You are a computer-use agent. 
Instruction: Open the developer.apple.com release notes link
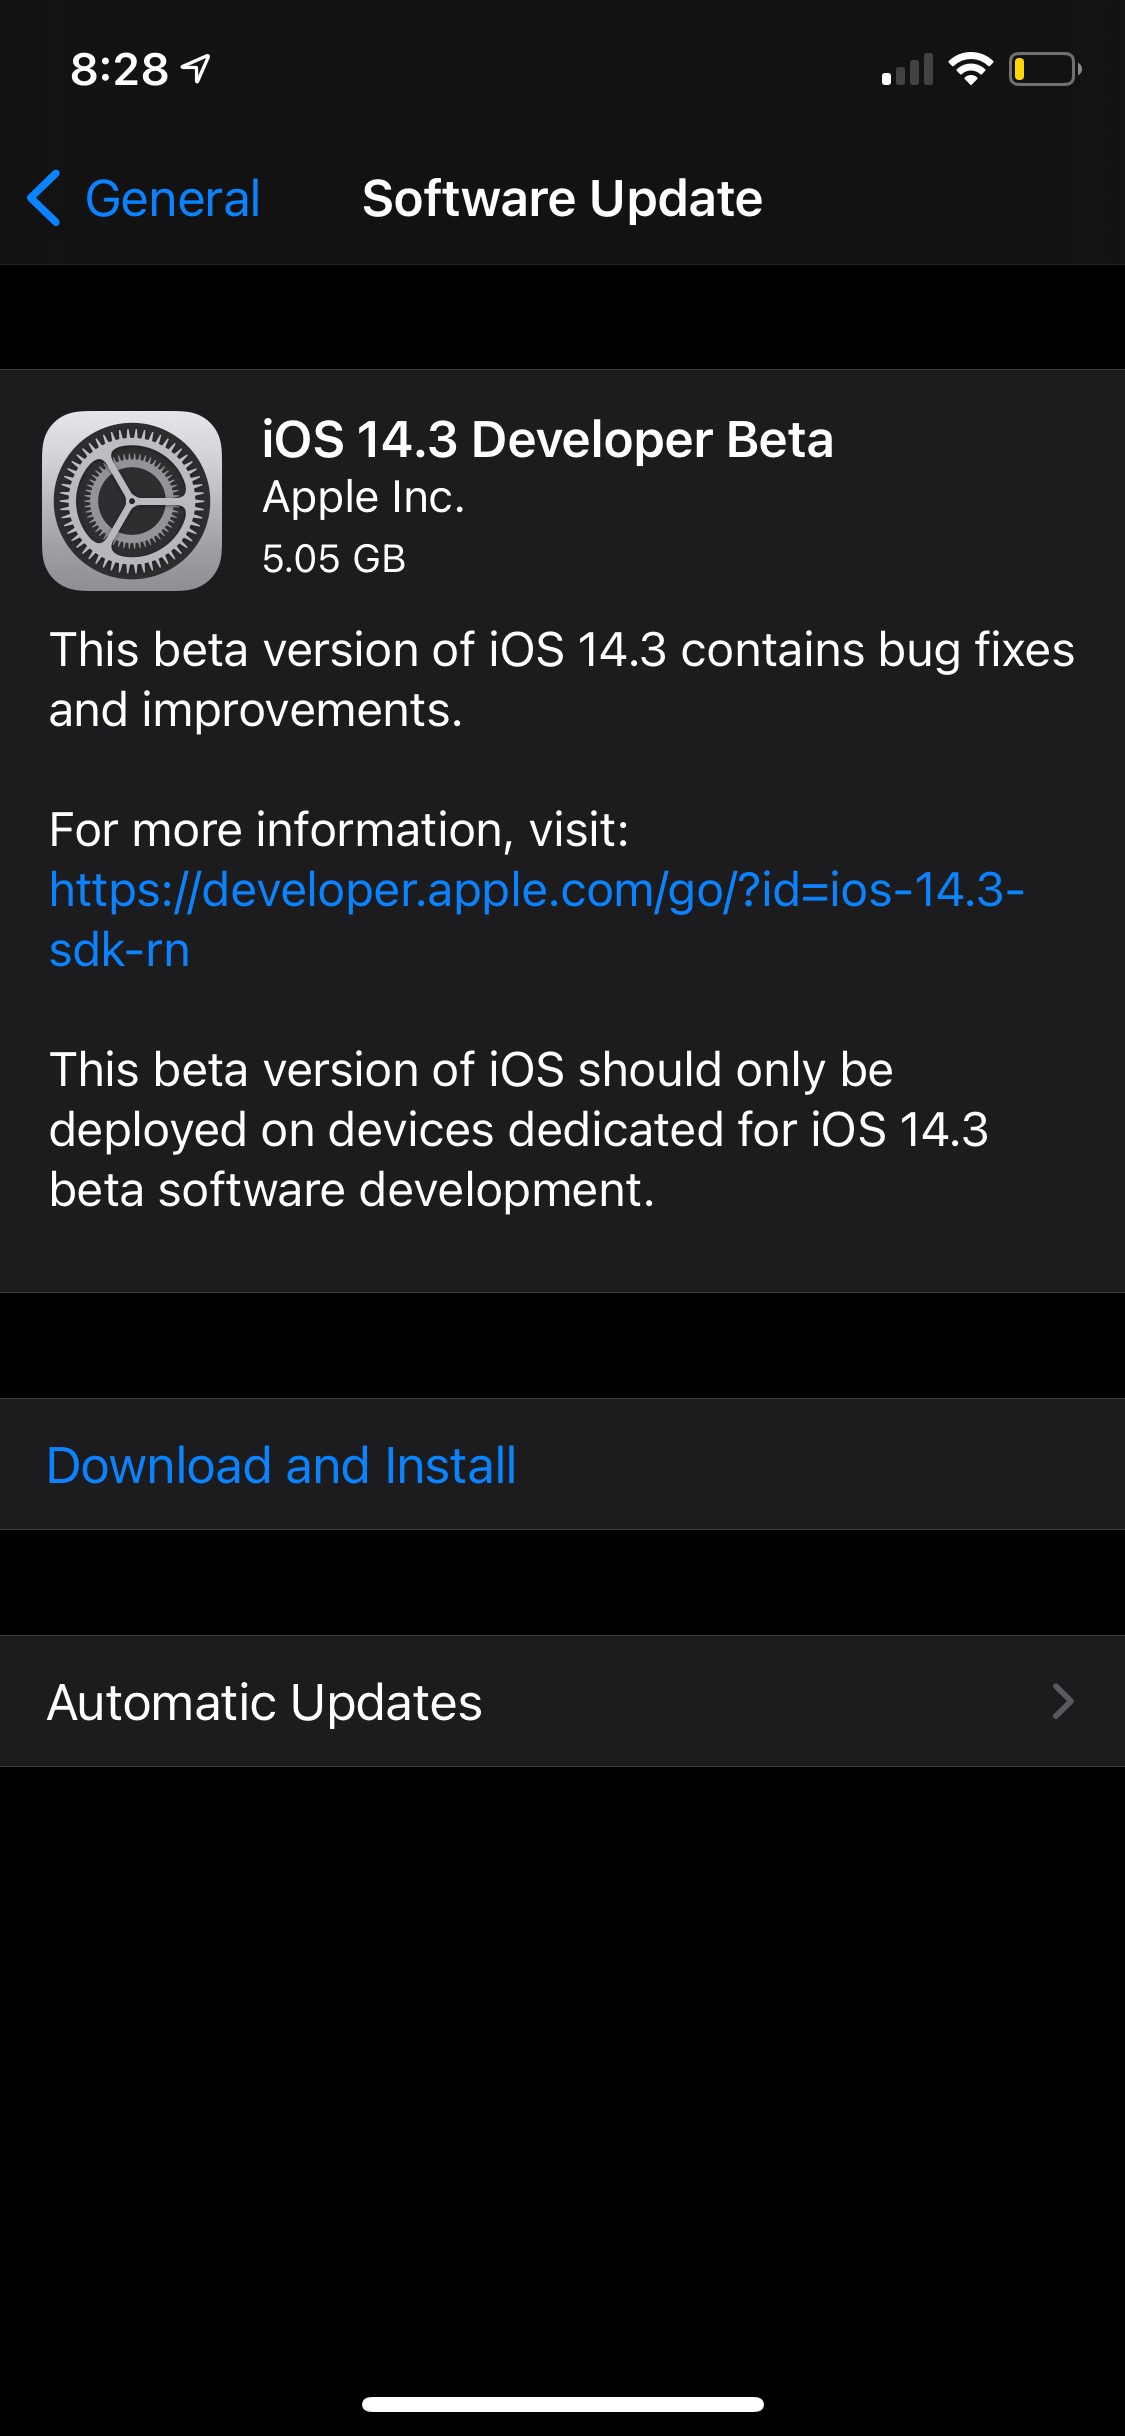536,918
